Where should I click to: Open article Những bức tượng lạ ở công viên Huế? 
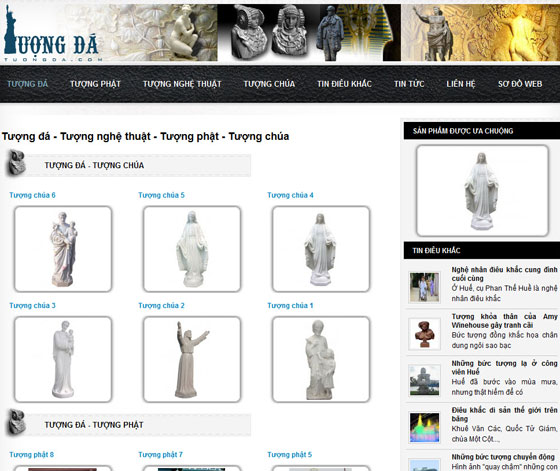[x=504, y=367]
